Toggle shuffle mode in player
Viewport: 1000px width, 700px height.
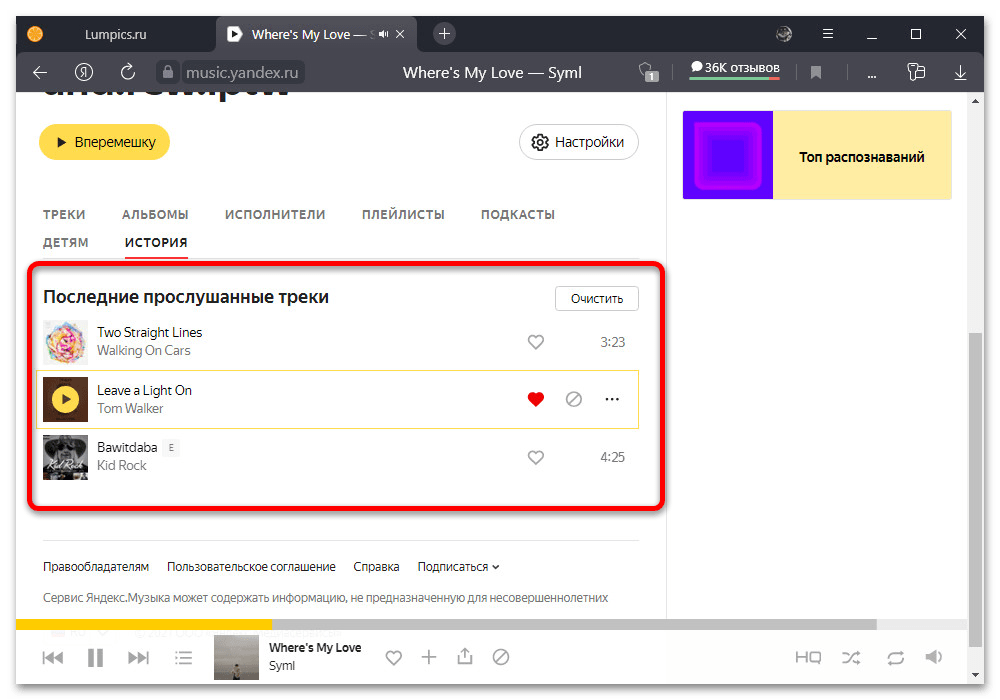click(851, 657)
